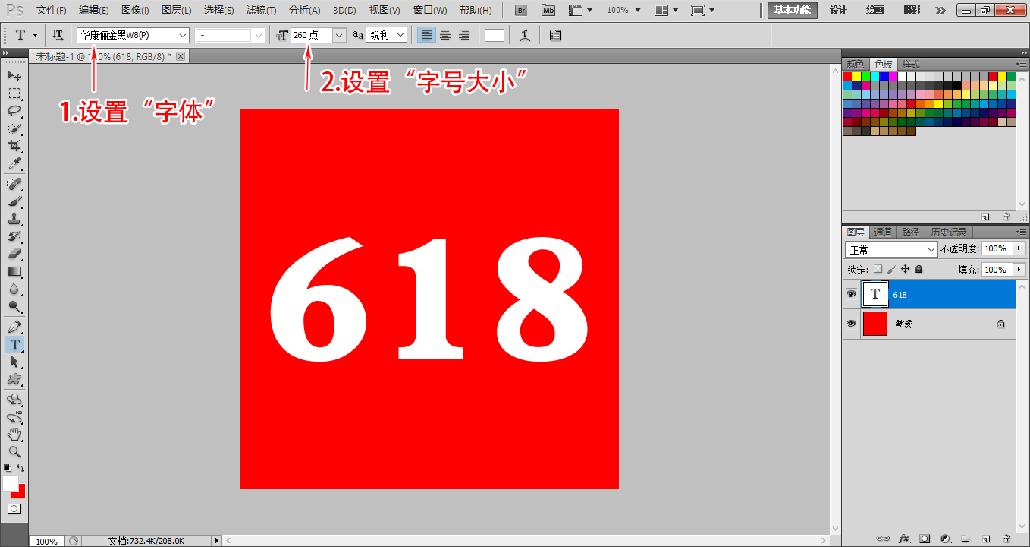1030x547 pixels.
Task: Select the Zoom tool
Action: [x=14, y=452]
